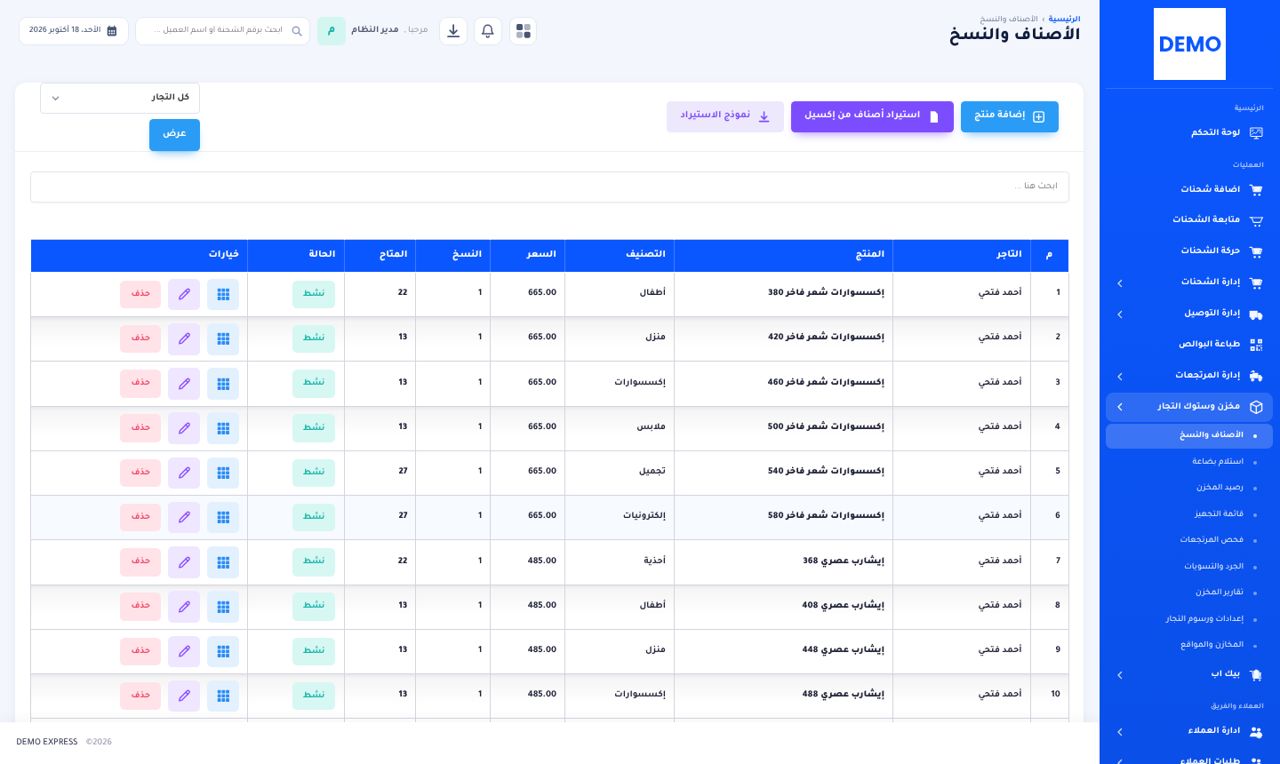Delete product إيشارب عصري 368
This screenshot has width=1280, height=764.
(140, 562)
